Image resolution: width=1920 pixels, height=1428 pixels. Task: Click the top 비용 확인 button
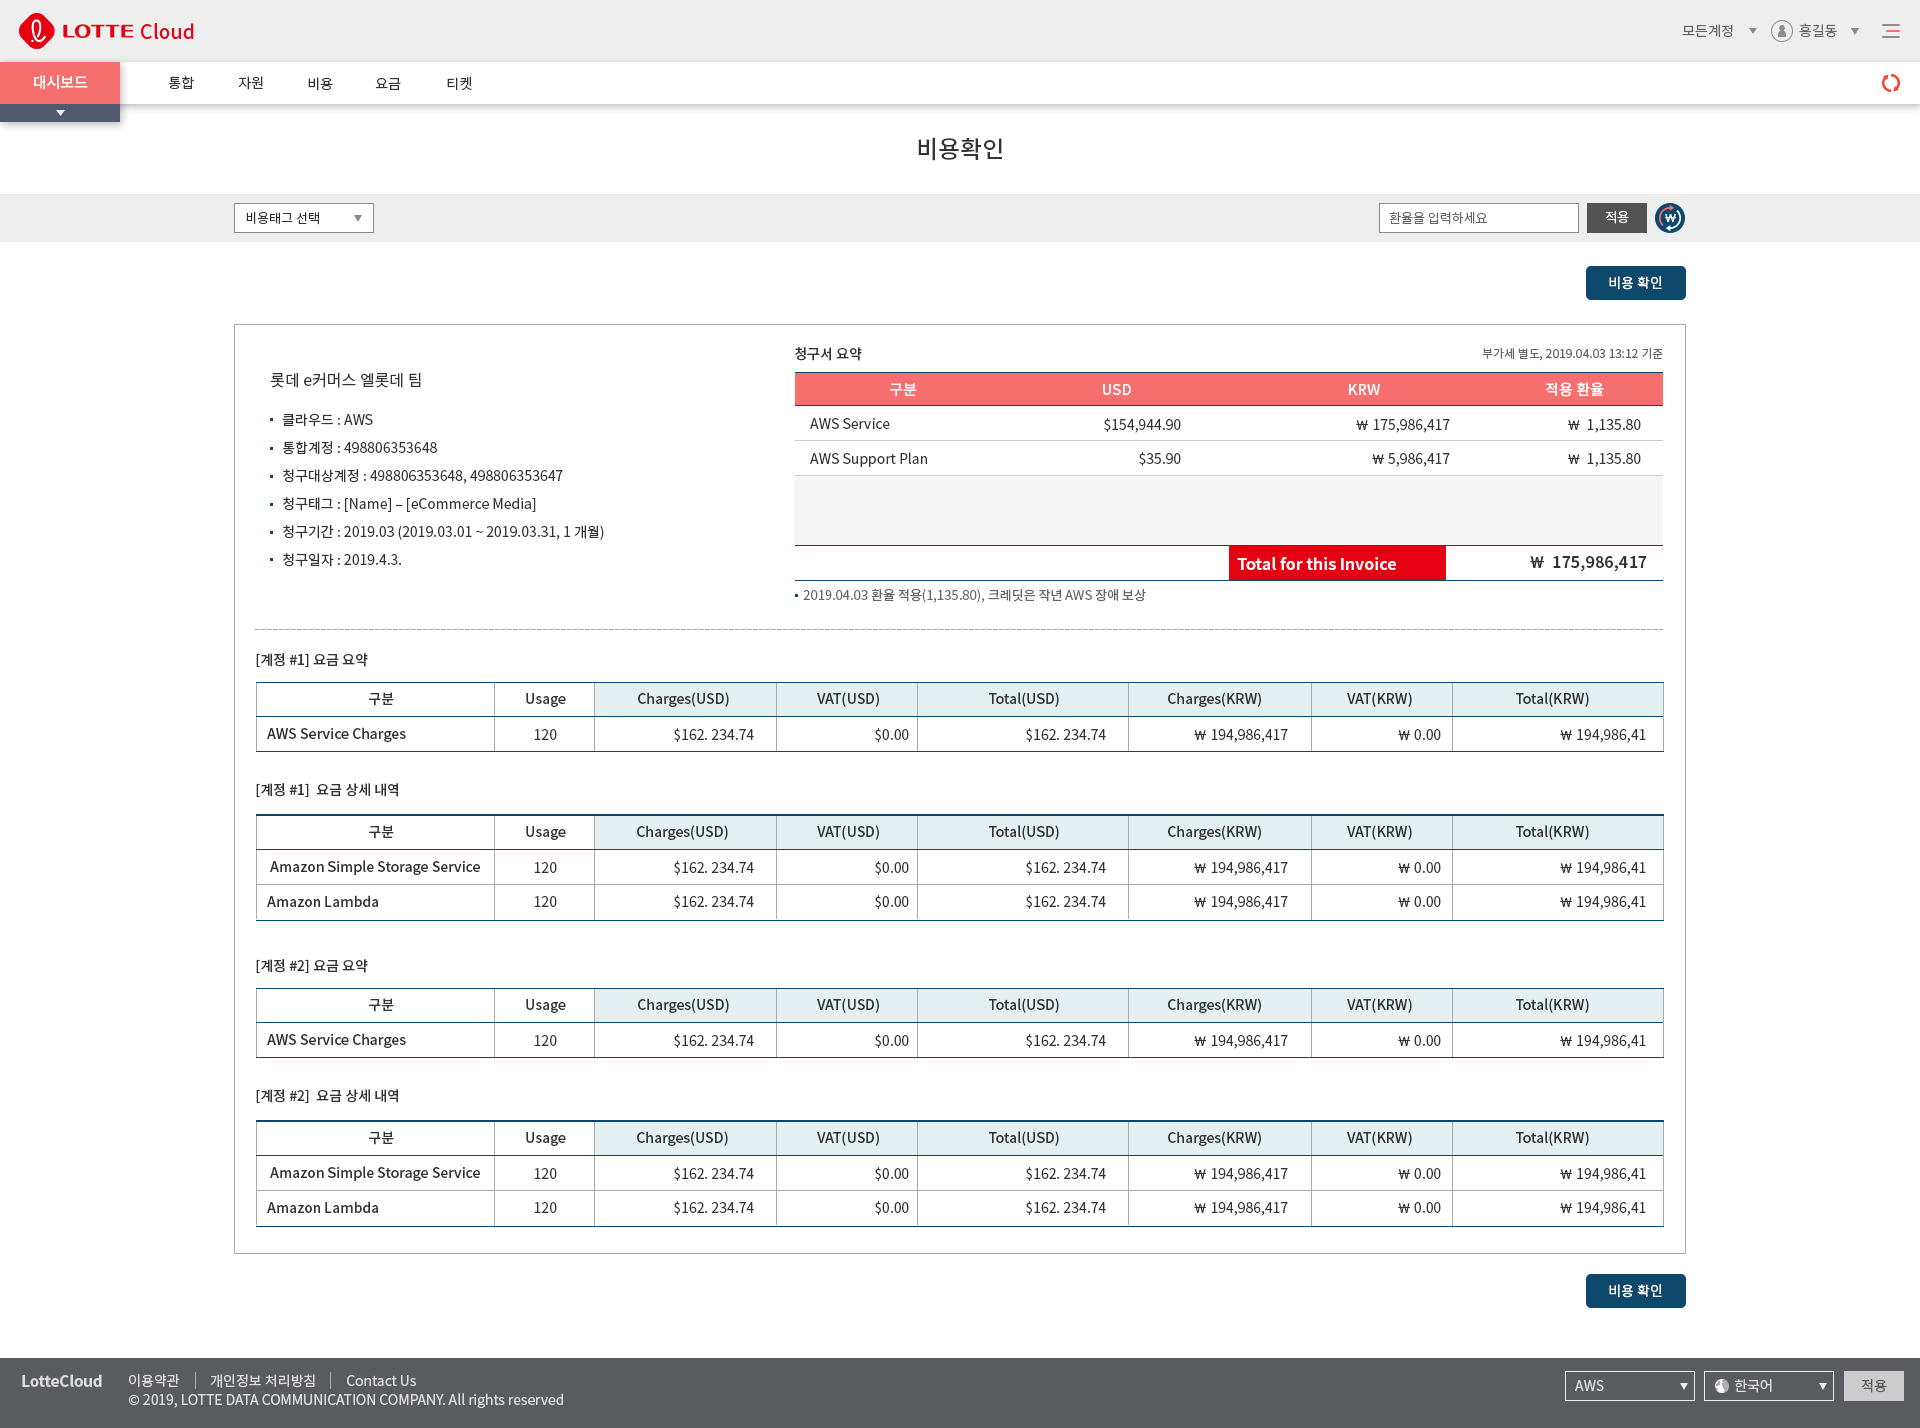click(1635, 283)
